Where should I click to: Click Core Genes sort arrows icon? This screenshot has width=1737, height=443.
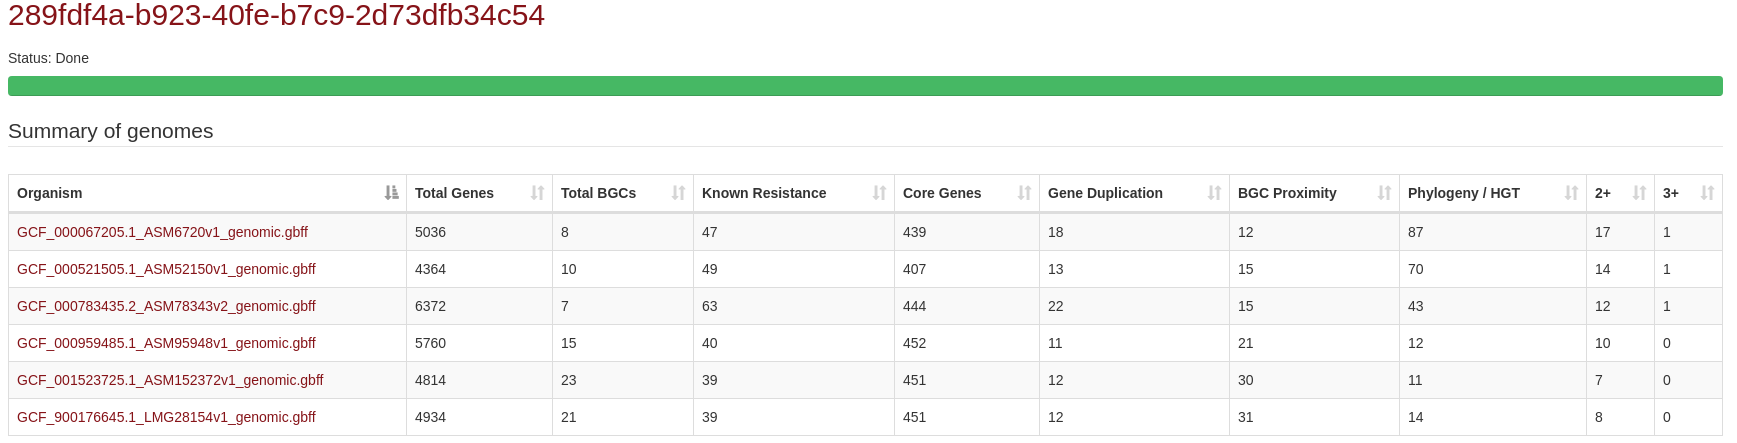1025,193
